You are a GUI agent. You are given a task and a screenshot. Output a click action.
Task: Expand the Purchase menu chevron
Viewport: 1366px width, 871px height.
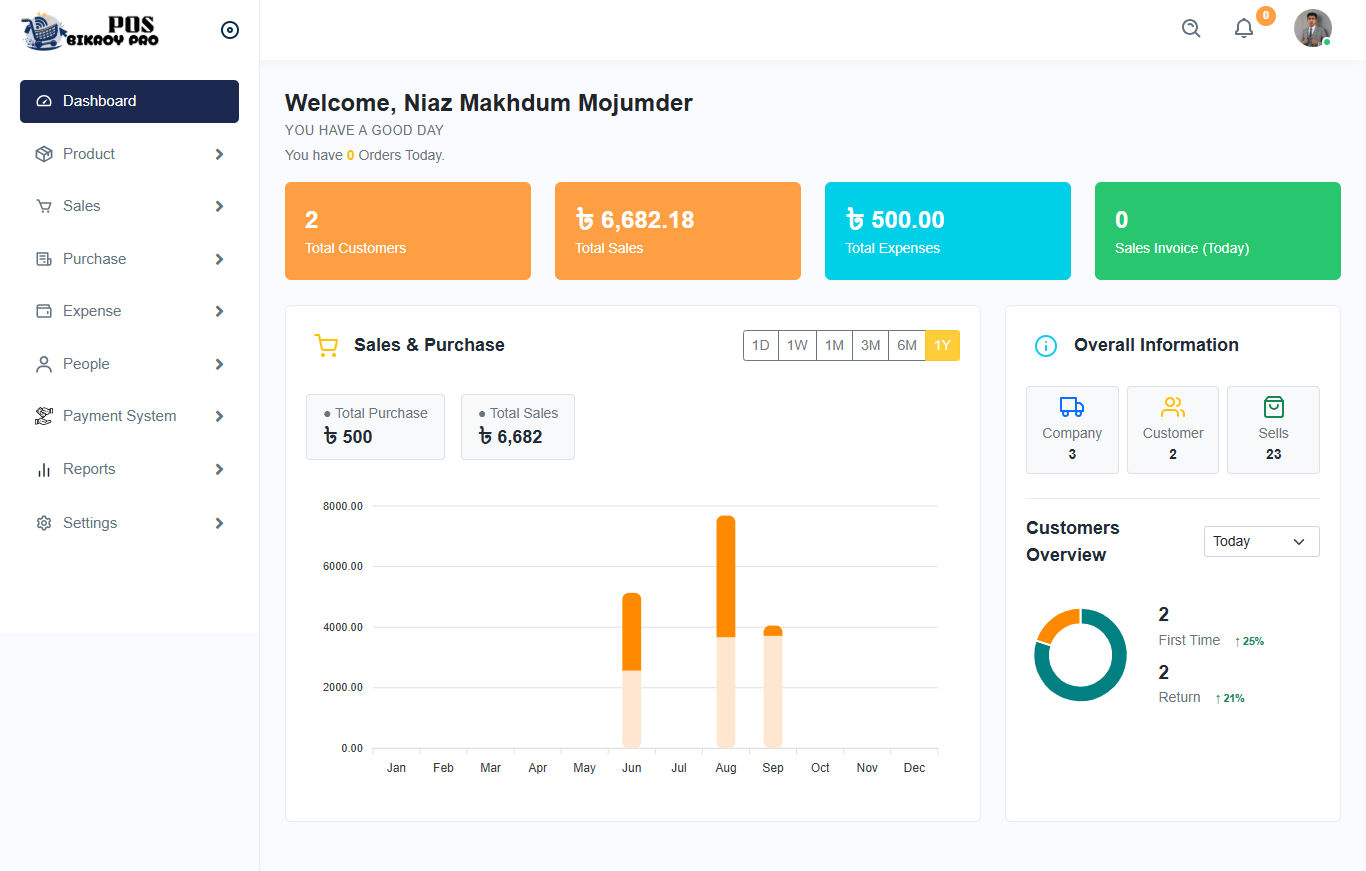219,259
